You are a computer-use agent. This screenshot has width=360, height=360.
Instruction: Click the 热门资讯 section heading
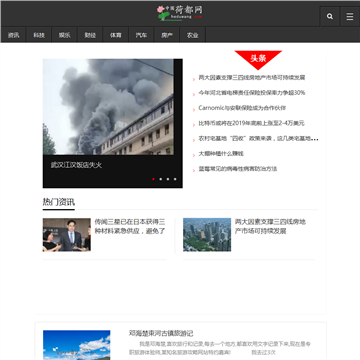tap(59, 202)
